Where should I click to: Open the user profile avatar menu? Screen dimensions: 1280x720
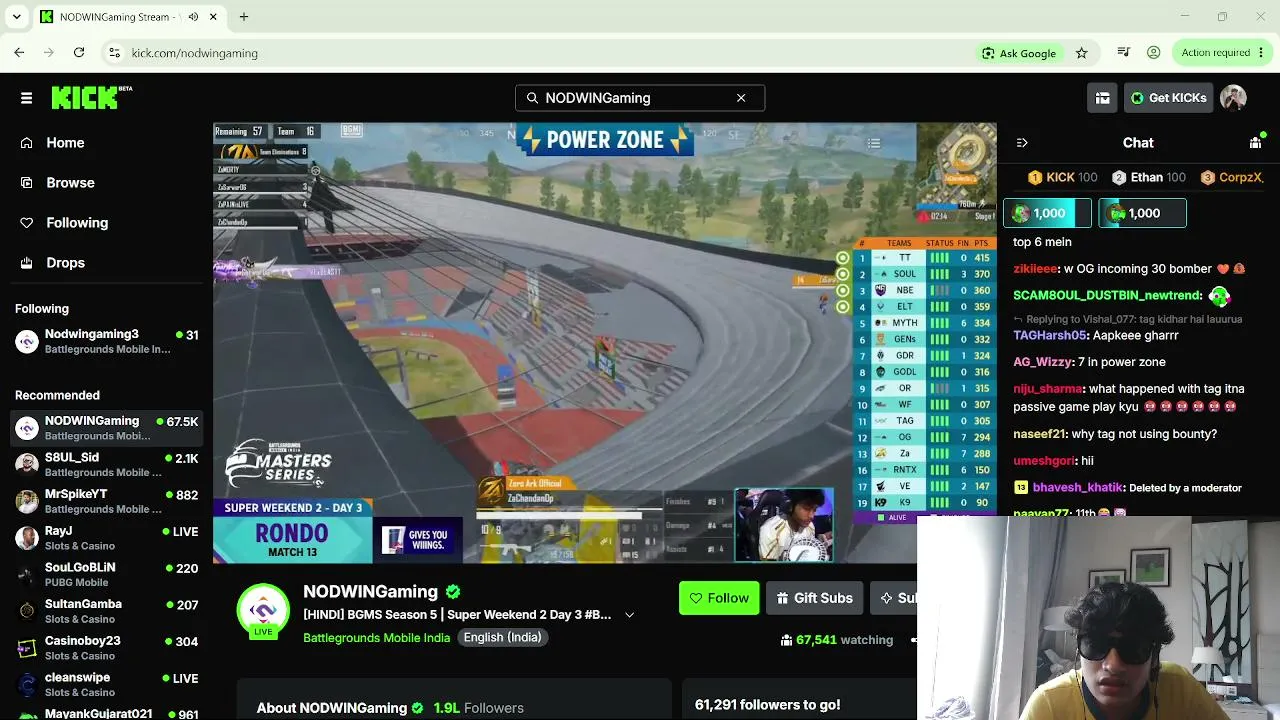coord(1233,98)
